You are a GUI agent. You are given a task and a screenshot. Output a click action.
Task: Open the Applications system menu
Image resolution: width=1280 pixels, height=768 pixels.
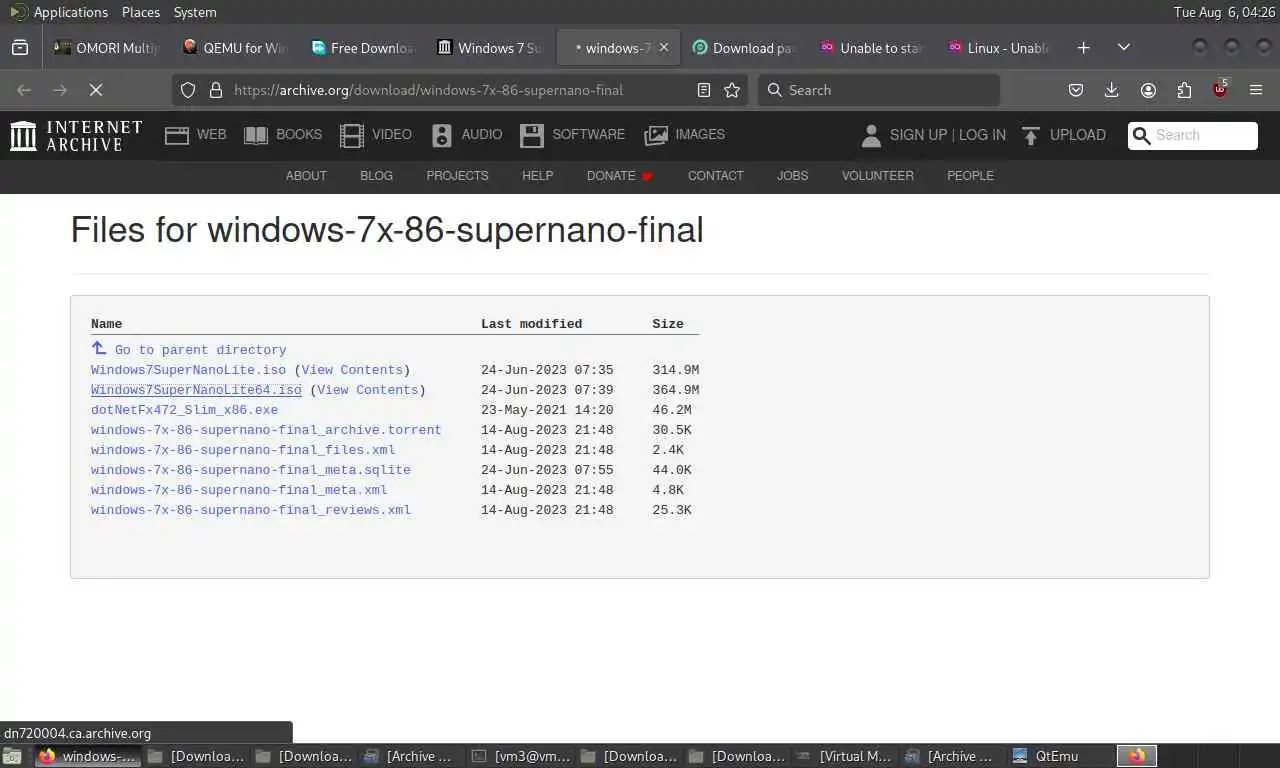[58, 12]
